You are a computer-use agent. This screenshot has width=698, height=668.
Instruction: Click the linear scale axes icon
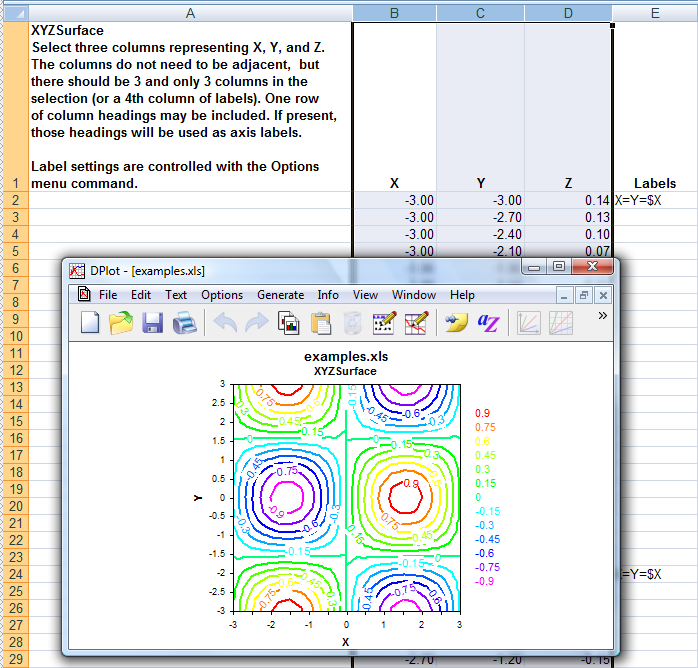[528, 323]
